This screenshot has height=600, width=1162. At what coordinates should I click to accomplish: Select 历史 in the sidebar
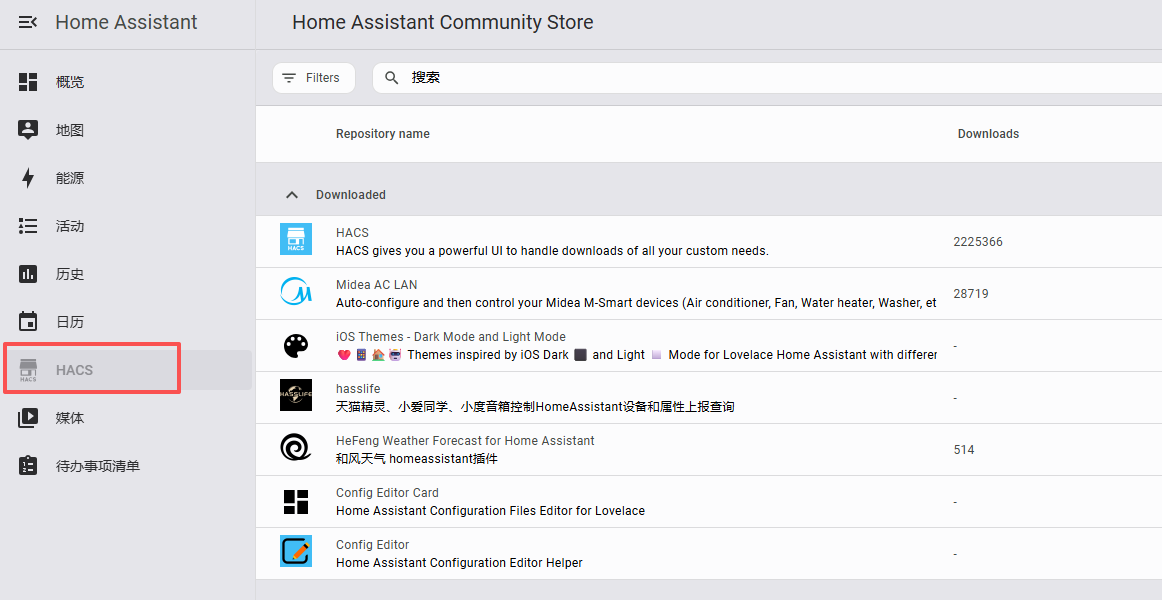pyautogui.click(x=70, y=274)
